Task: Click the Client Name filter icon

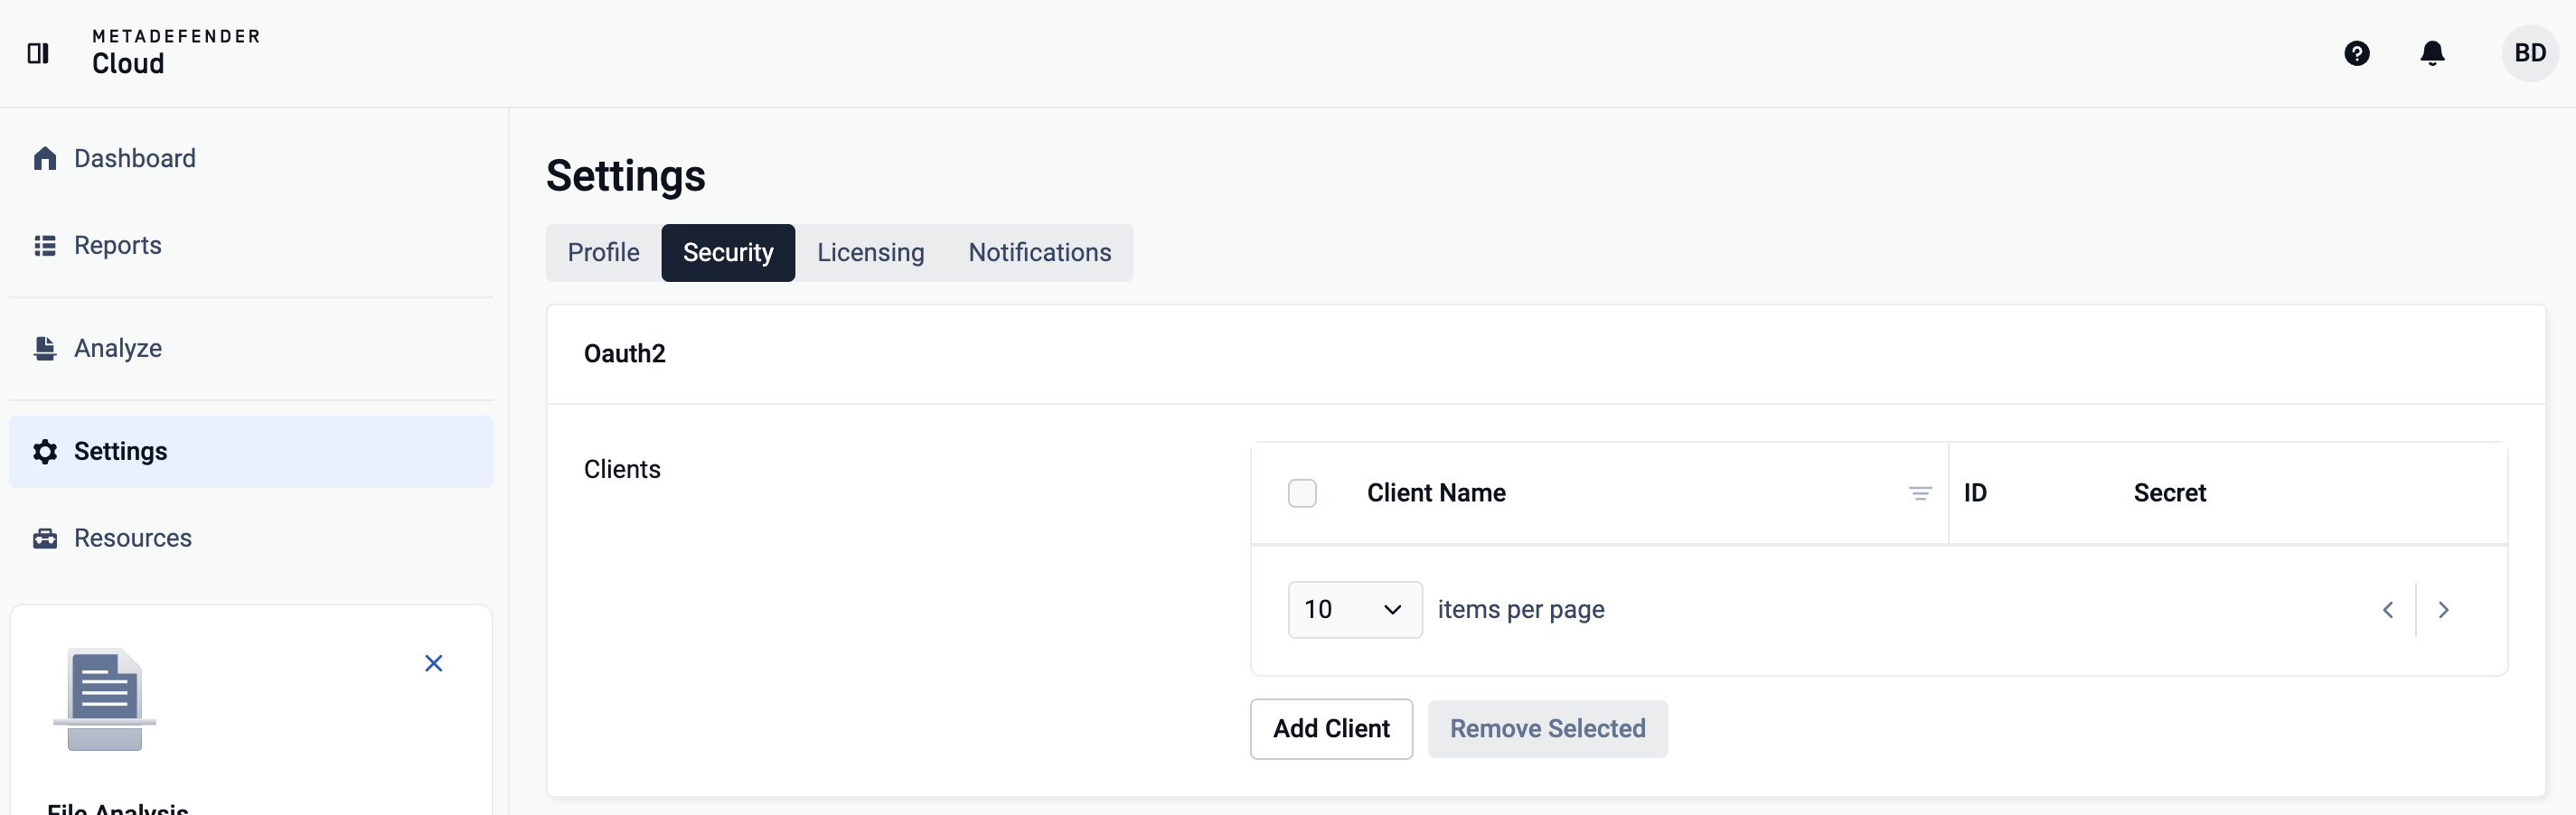Action: 1919,493
